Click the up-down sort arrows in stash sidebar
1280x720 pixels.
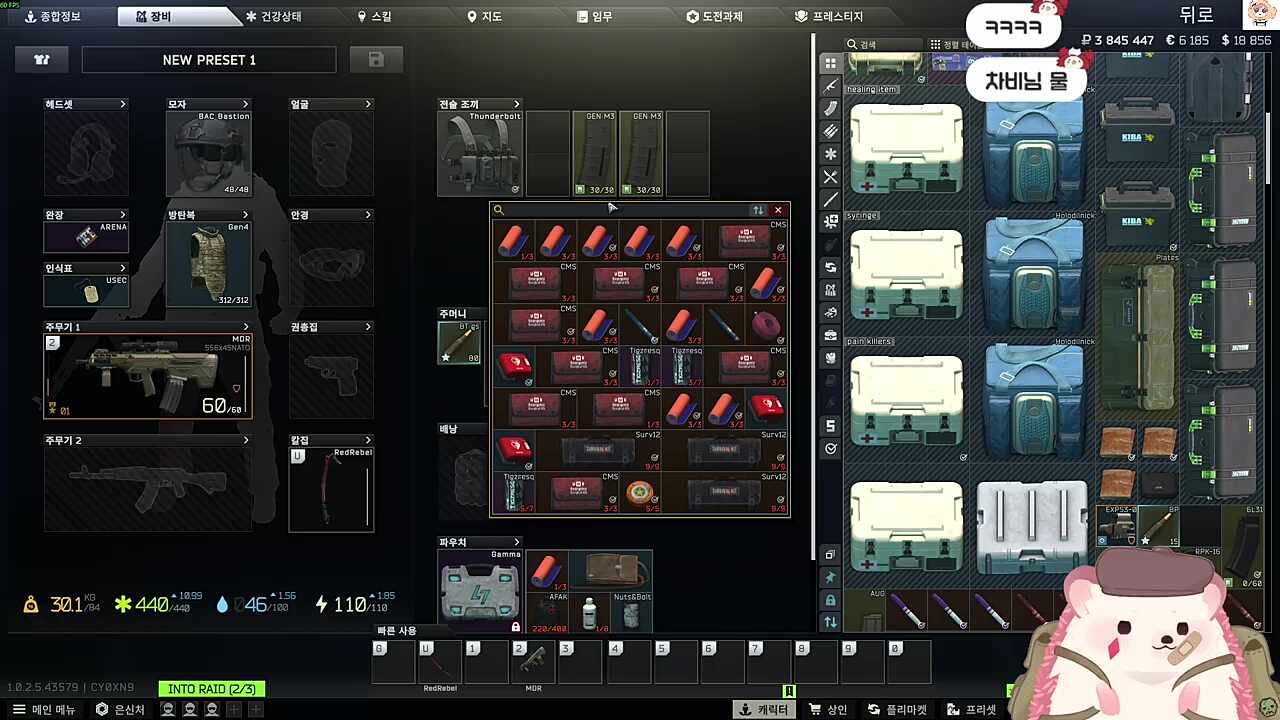(x=830, y=622)
